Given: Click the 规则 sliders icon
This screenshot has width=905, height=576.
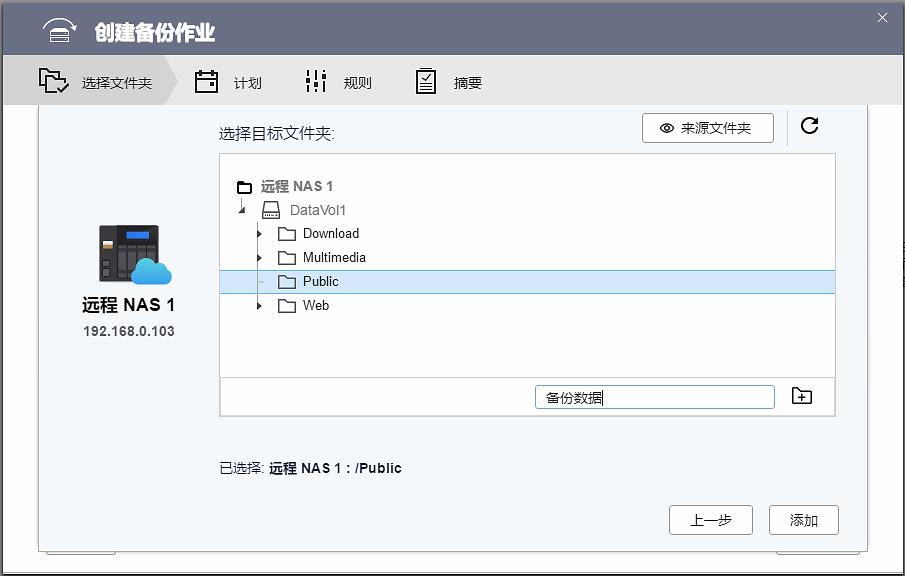Looking at the screenshot, I should [317, 82].
